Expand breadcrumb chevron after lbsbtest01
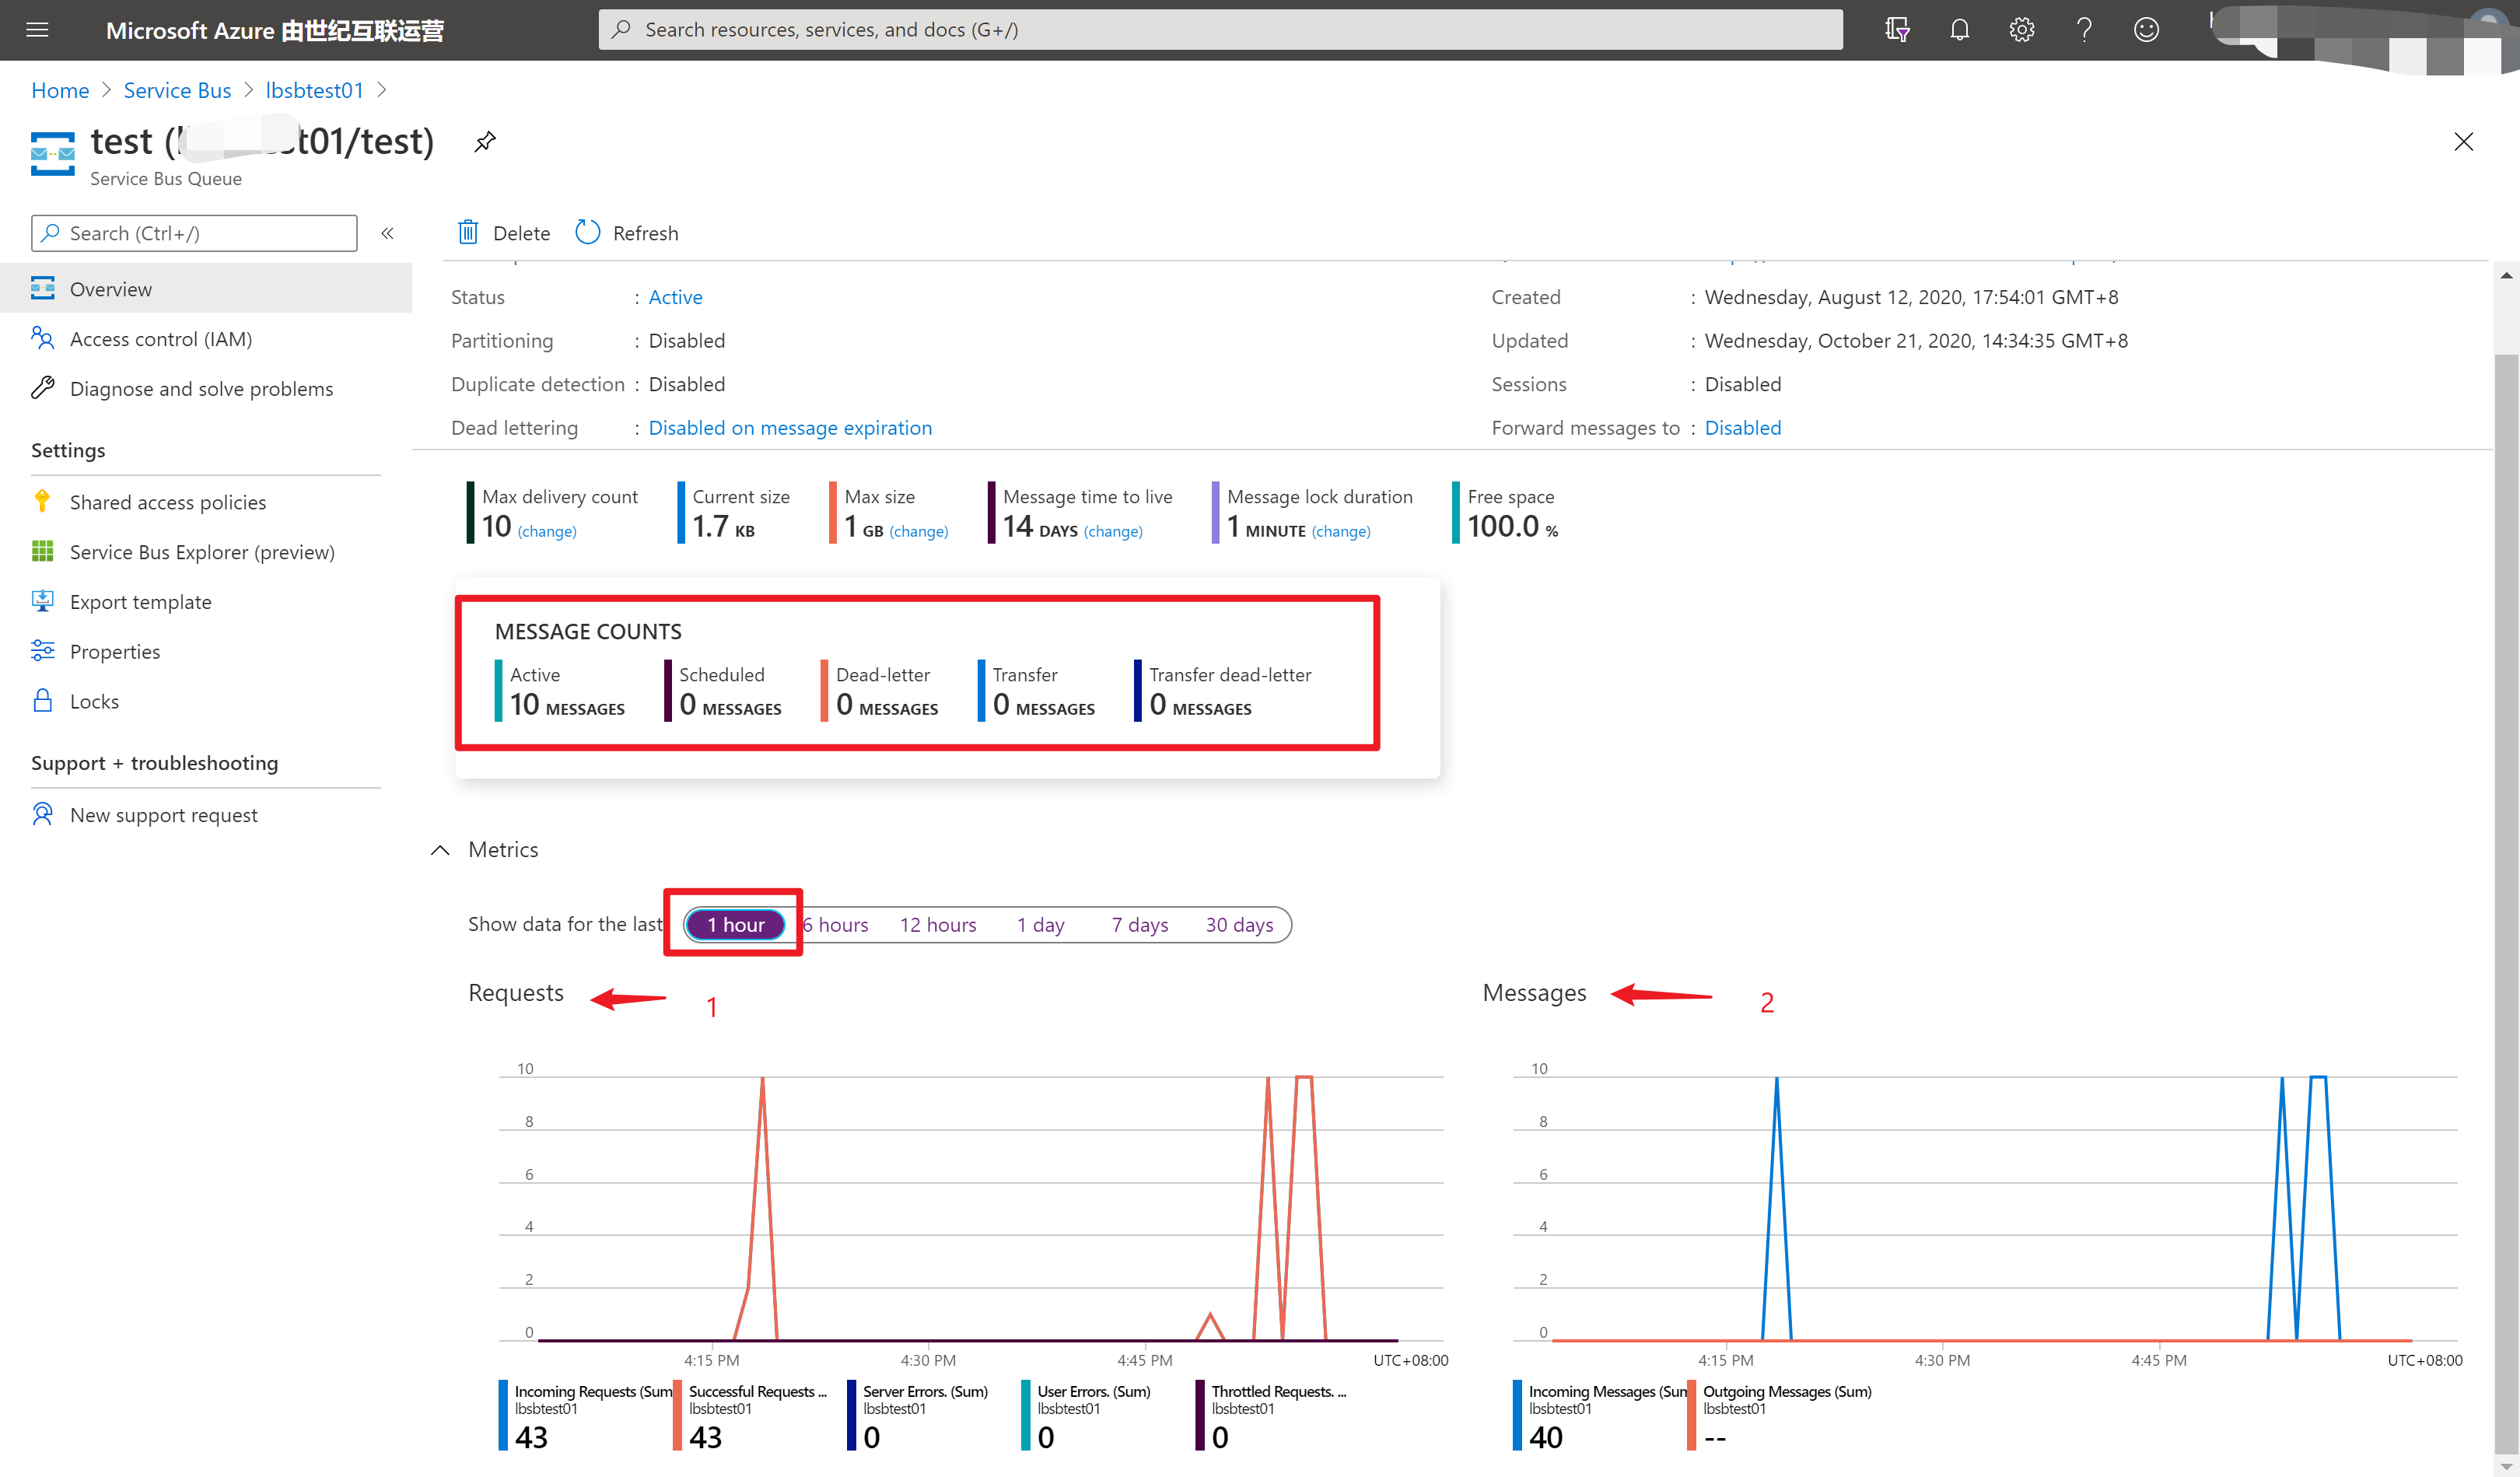This screenshot has height=1477, width=2520. tap(382, 90)
